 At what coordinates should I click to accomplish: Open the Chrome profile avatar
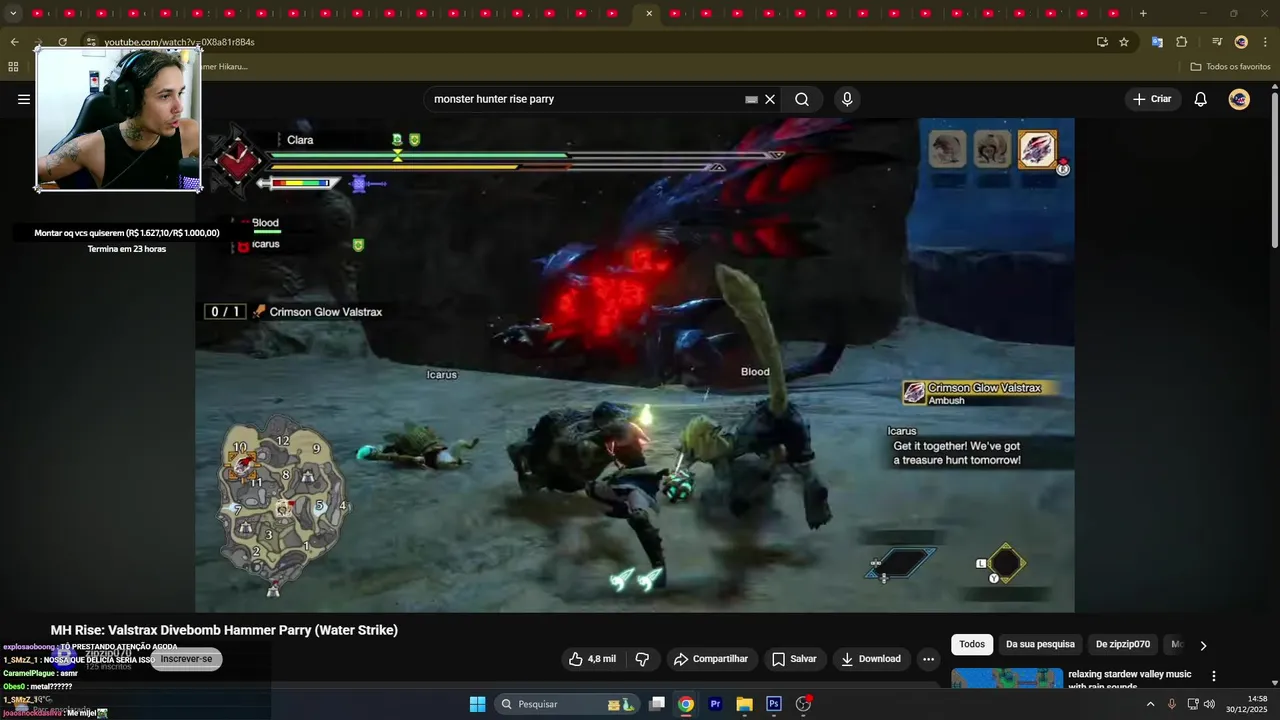[x=1241, y=42]
